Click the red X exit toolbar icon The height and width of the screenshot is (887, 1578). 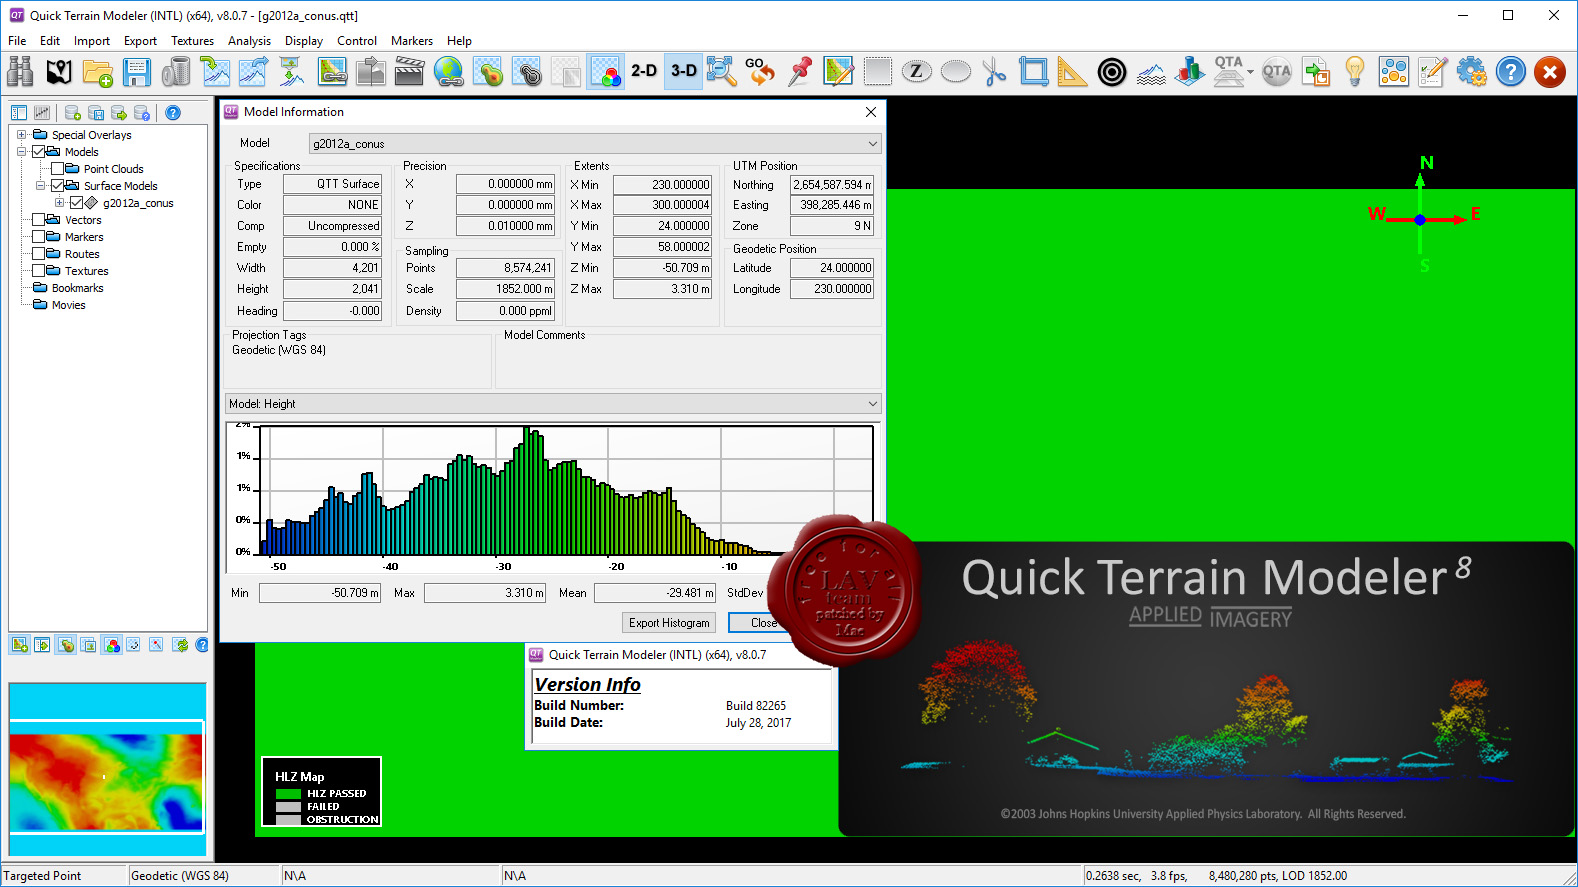pos(1550,71)
